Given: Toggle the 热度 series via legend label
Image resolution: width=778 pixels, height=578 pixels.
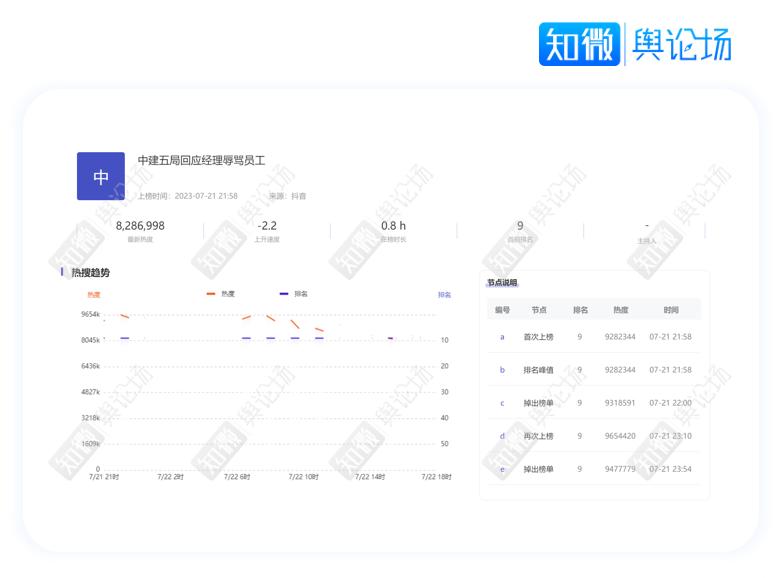Looking at the screenshot, I should (x=228, y=294).
